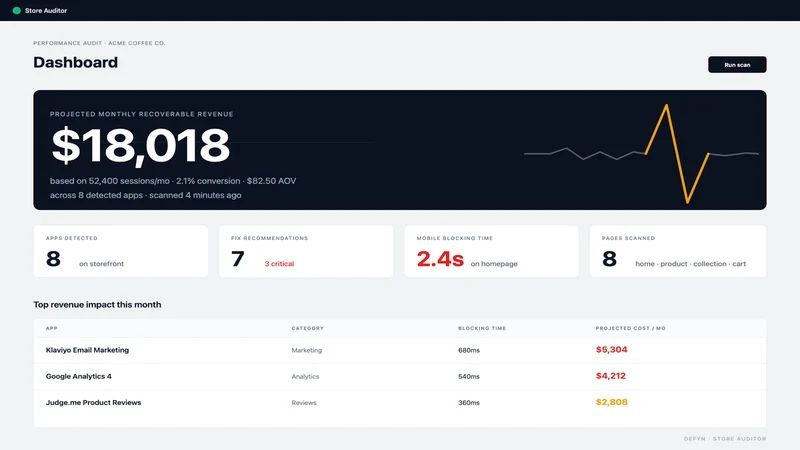Screen dimensions: 800x450
Task: Click the Projected Monthly Recoverable Revenue label
Action: pos(141,114)
